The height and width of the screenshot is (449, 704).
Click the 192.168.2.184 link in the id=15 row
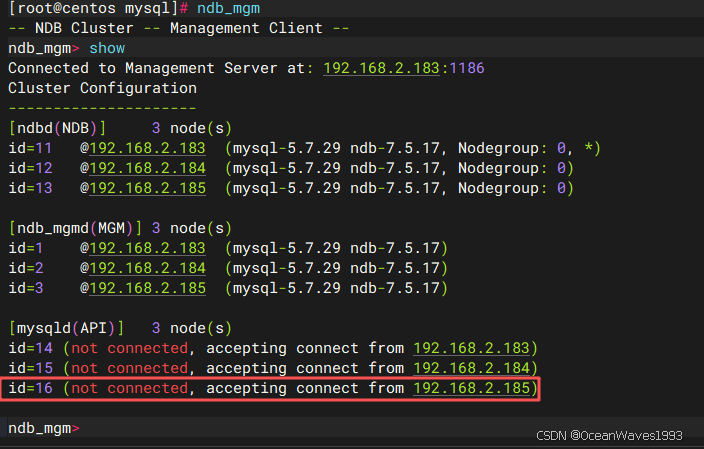point(471,368)
